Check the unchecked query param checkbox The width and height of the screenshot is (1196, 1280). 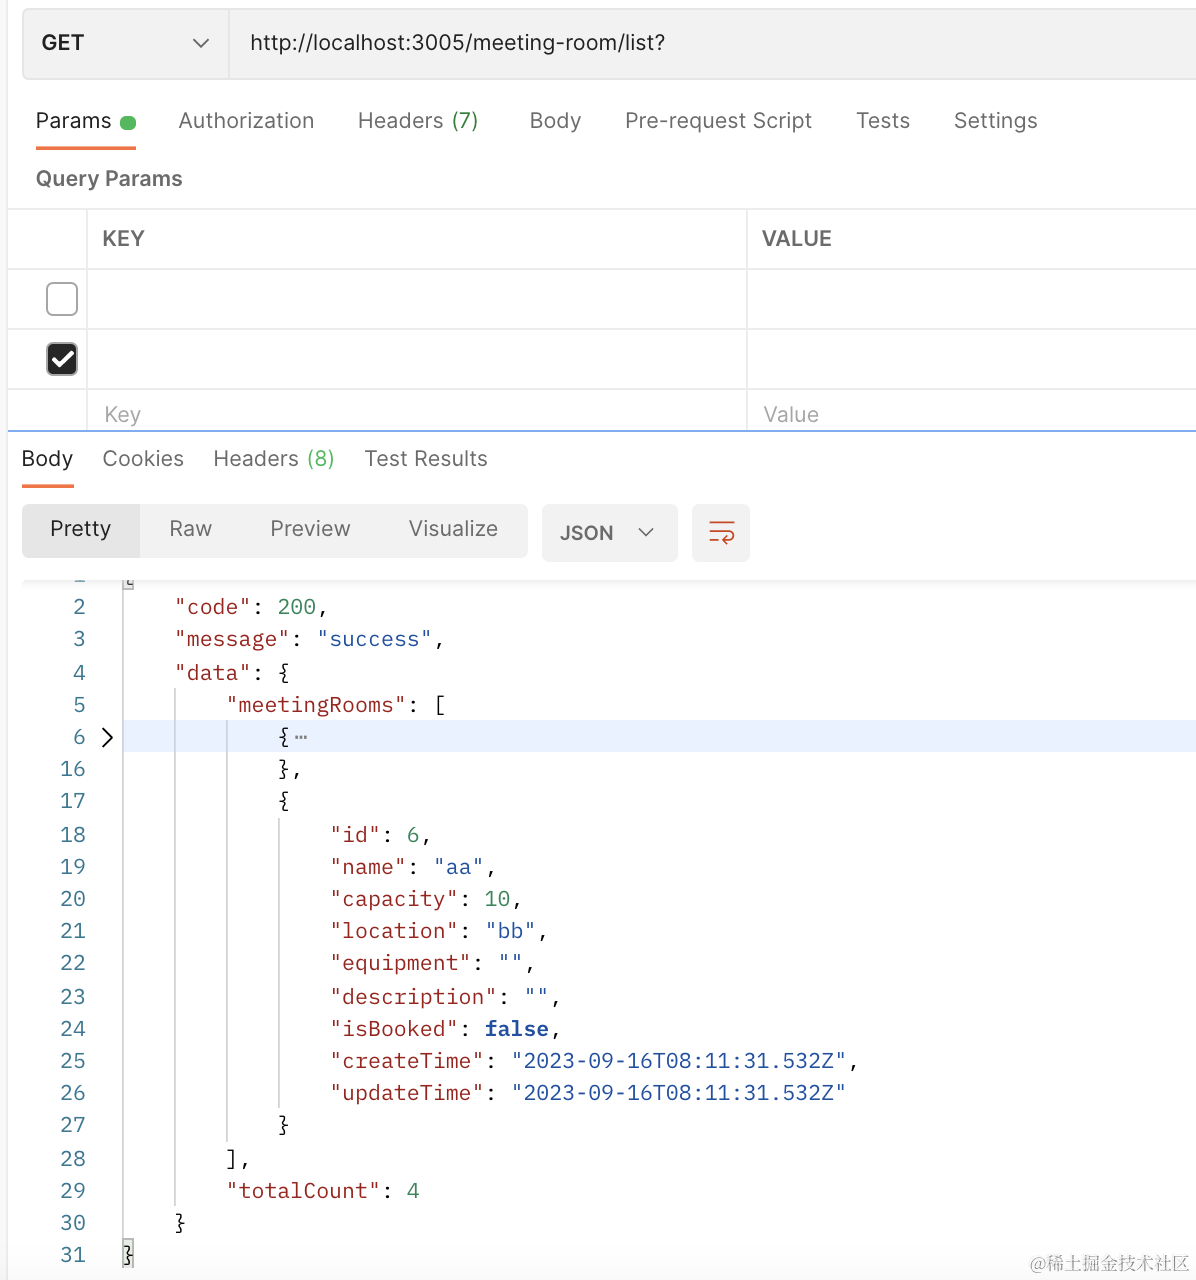pyautogui.click(x=62, y=299)
